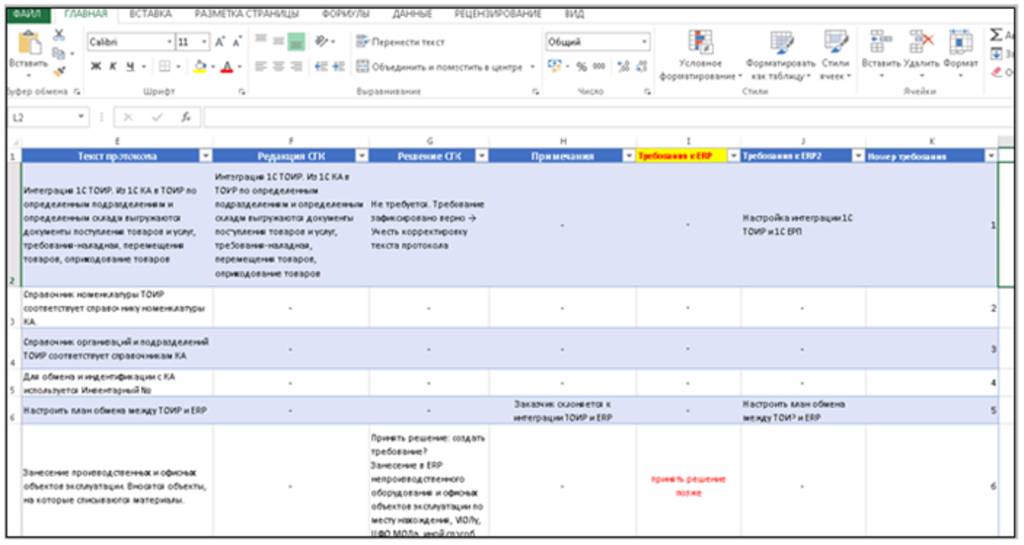The height and width of the screenshot is (545, 1024).
Task: Open filter dropdown for Решение СТК column
Action: tap(480, 156)
